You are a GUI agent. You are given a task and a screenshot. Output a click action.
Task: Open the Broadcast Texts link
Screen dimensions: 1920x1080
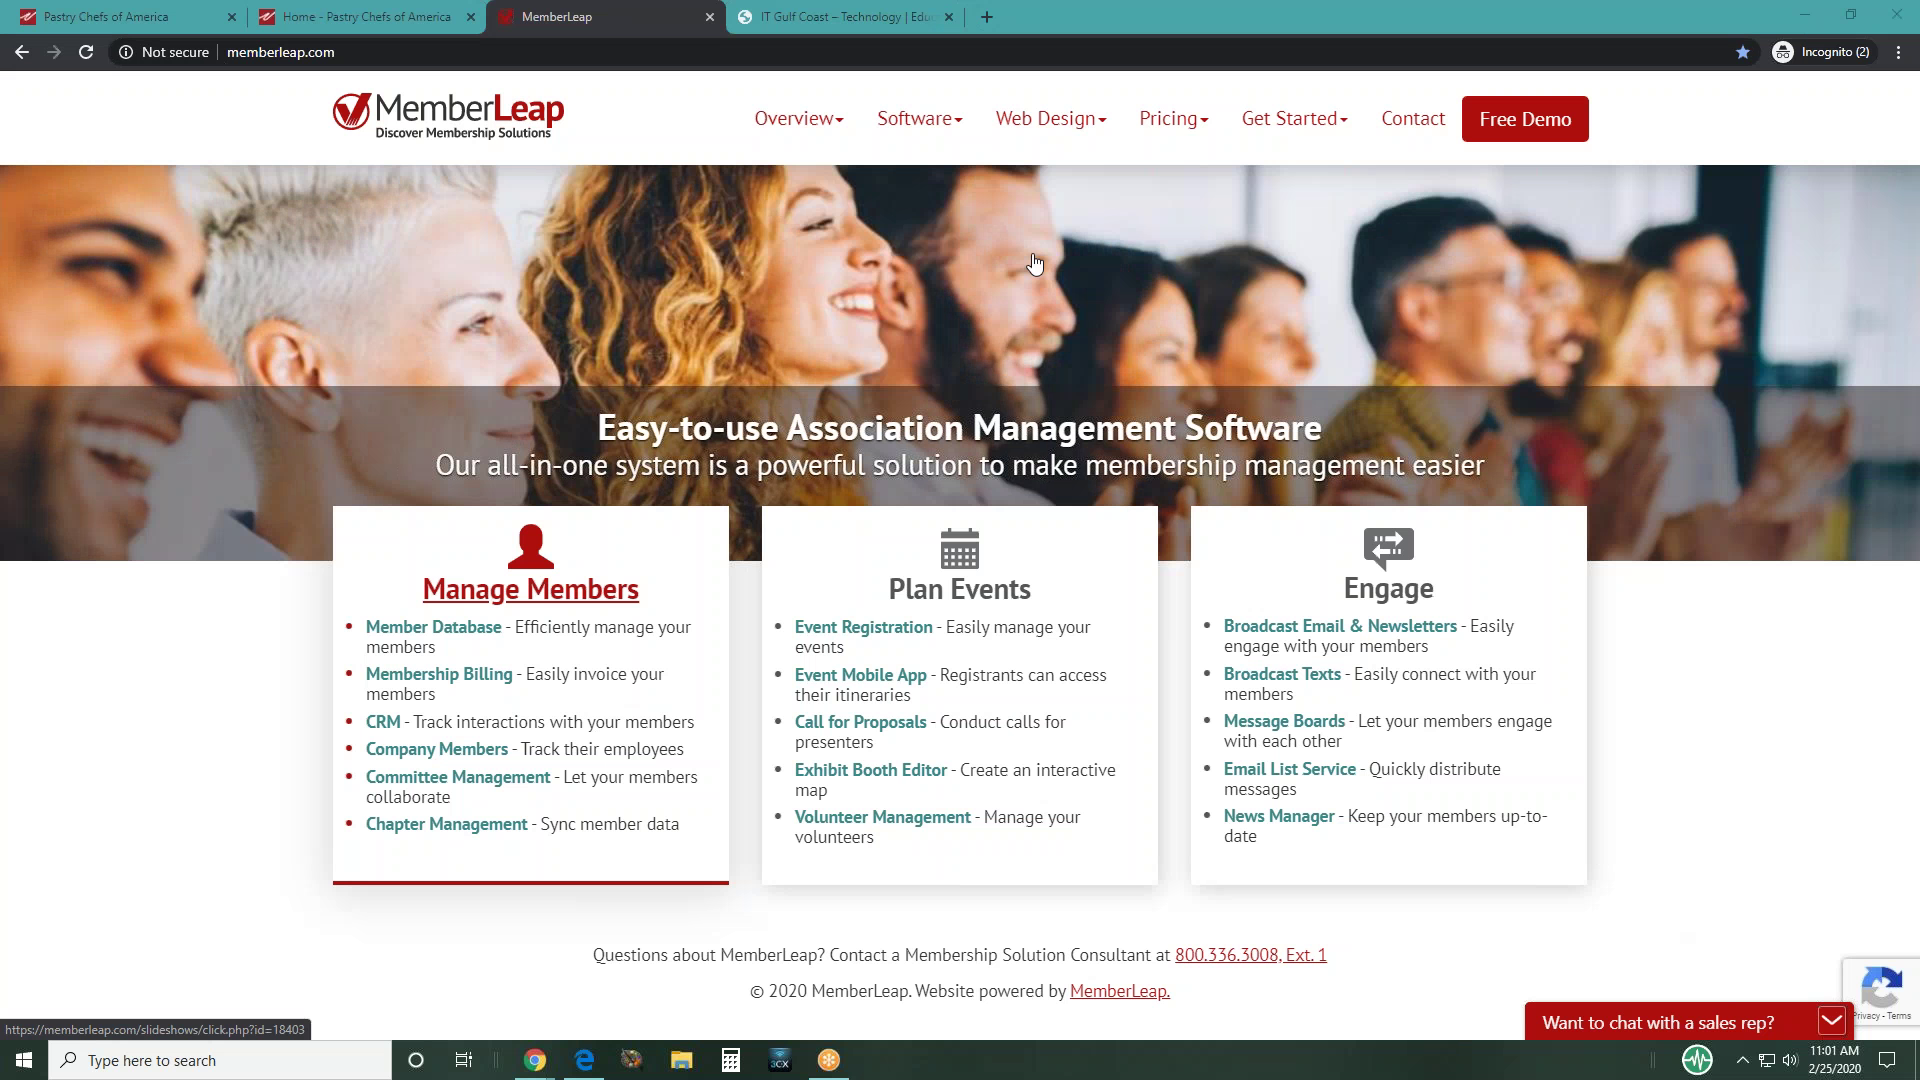pyautogui.click(x=1282, y=674)
